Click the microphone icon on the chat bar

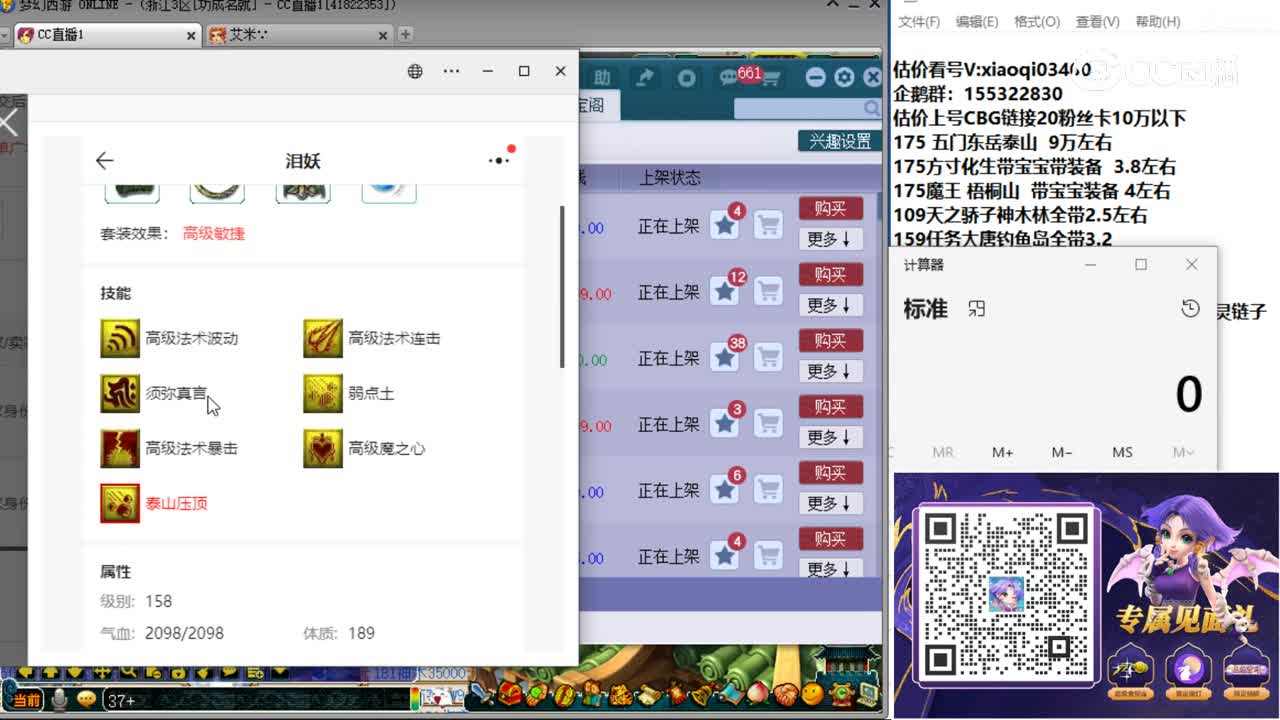[x=58, y=700]
